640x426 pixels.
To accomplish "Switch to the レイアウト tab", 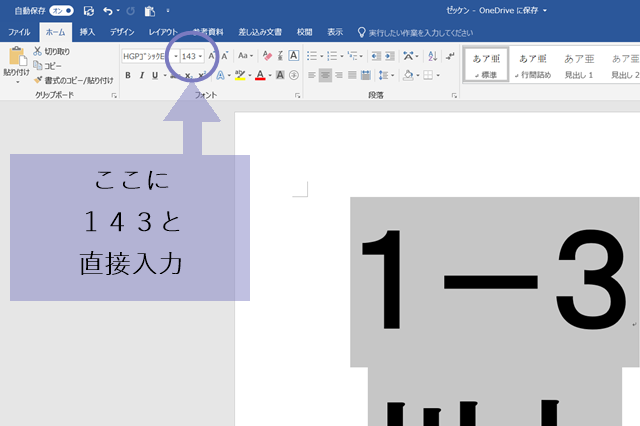I will click(163, 32).
